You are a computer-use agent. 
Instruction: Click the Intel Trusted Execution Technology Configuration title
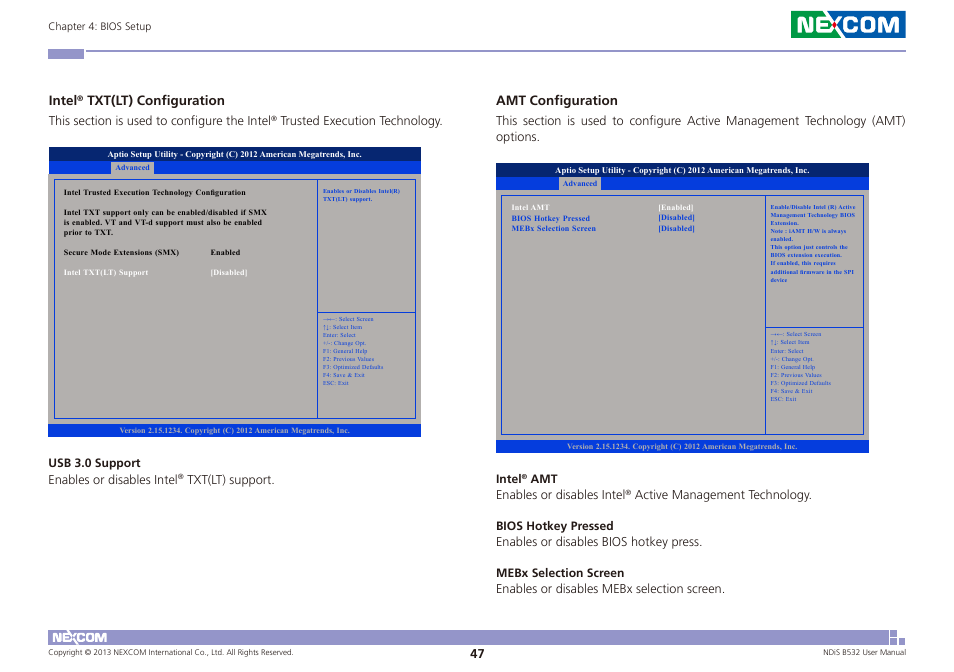(x=155, y=192)
